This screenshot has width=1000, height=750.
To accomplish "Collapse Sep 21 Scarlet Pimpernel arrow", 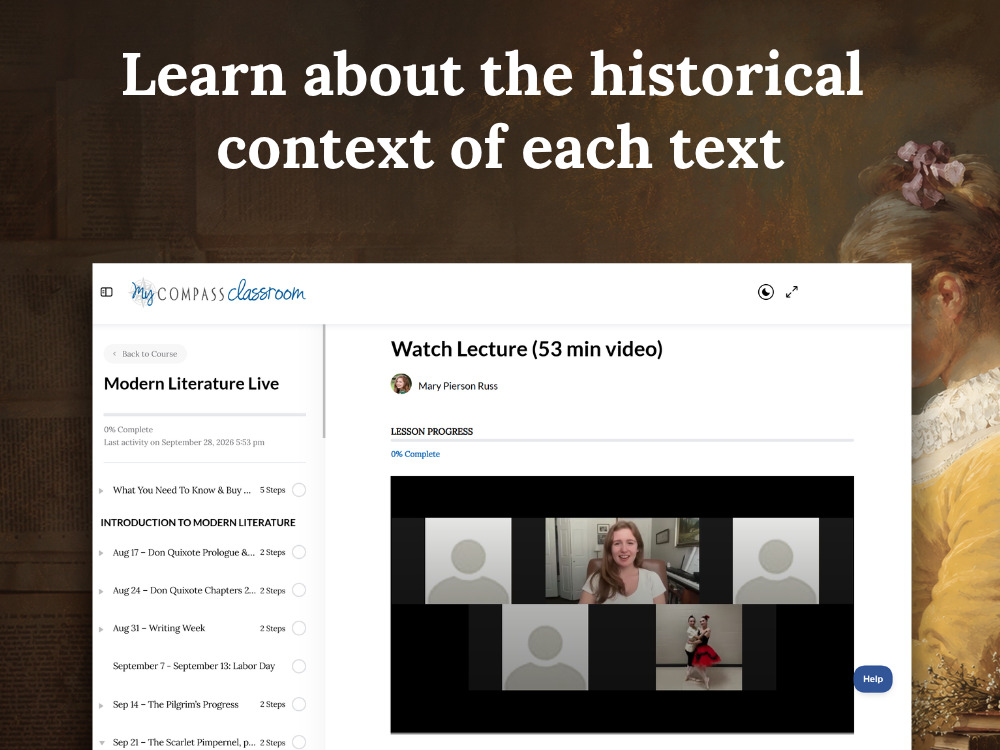I will point(102,743).
